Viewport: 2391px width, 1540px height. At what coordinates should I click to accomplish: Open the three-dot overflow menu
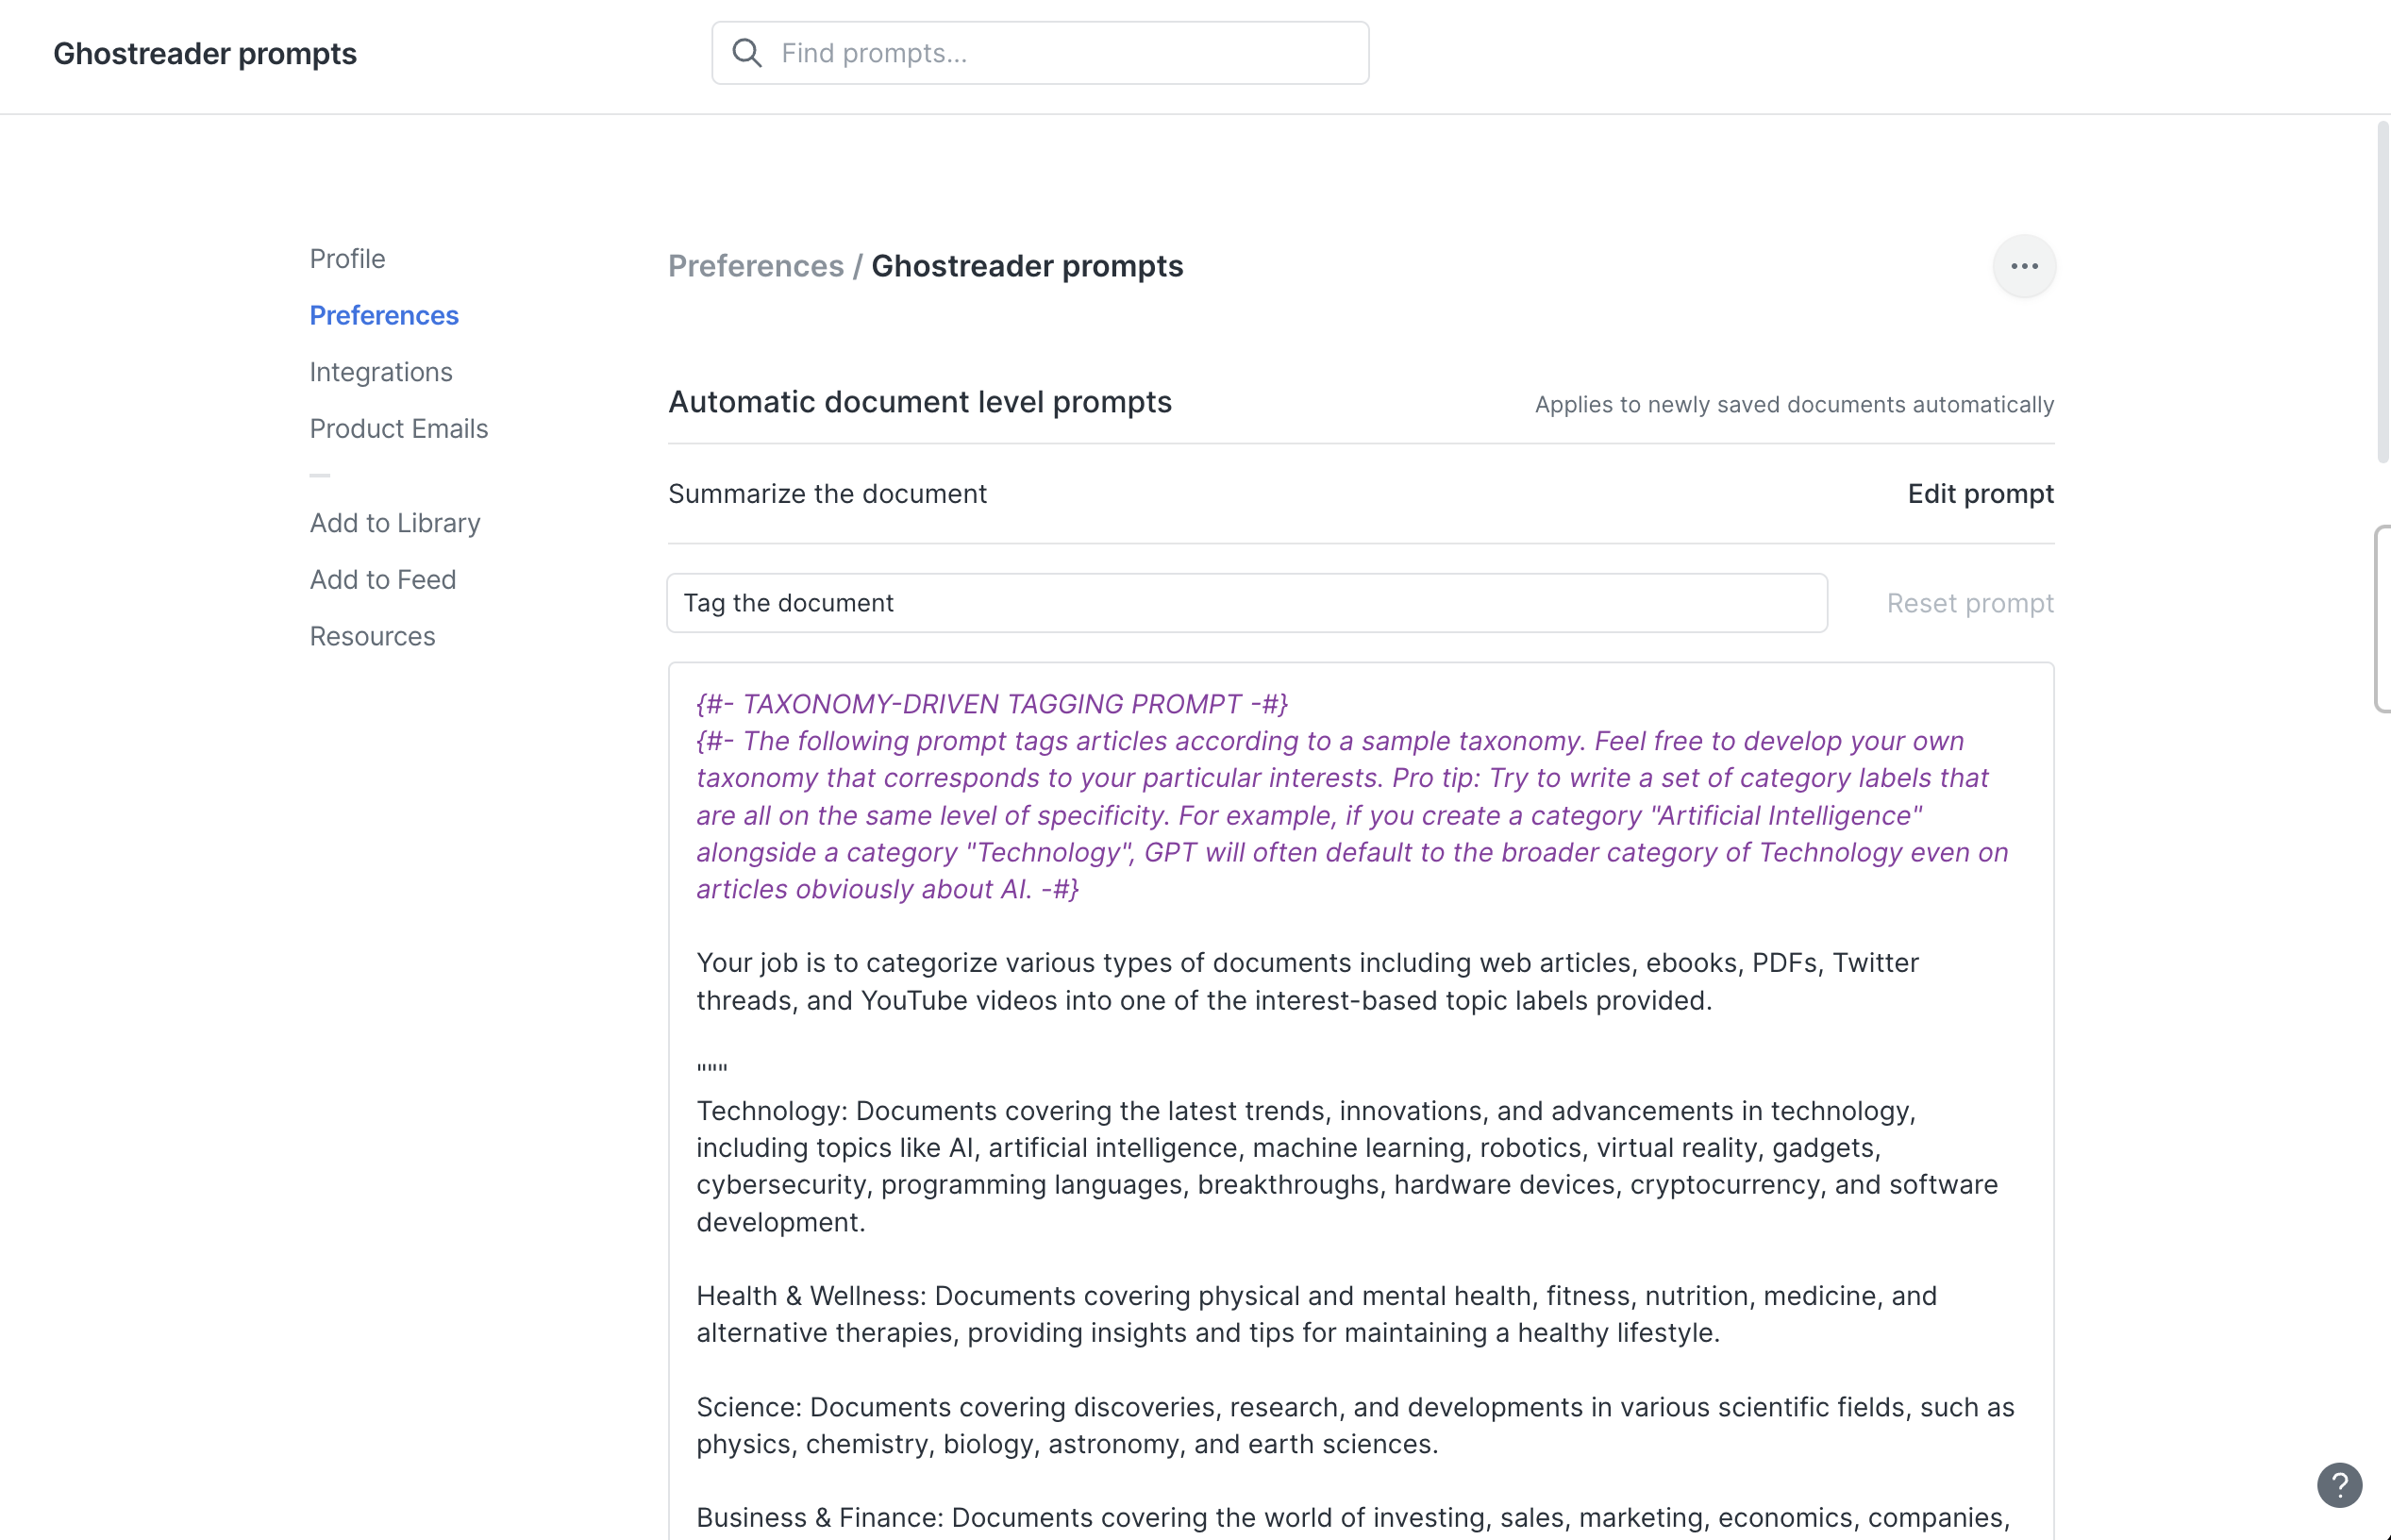(2024, 266)
